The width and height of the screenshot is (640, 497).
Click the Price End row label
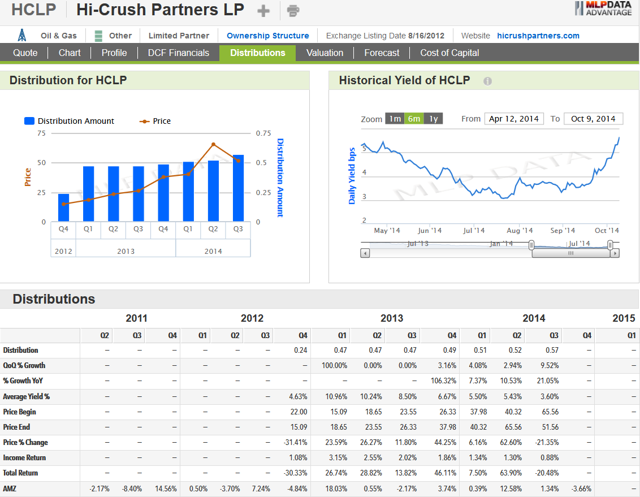pos(17,427)
